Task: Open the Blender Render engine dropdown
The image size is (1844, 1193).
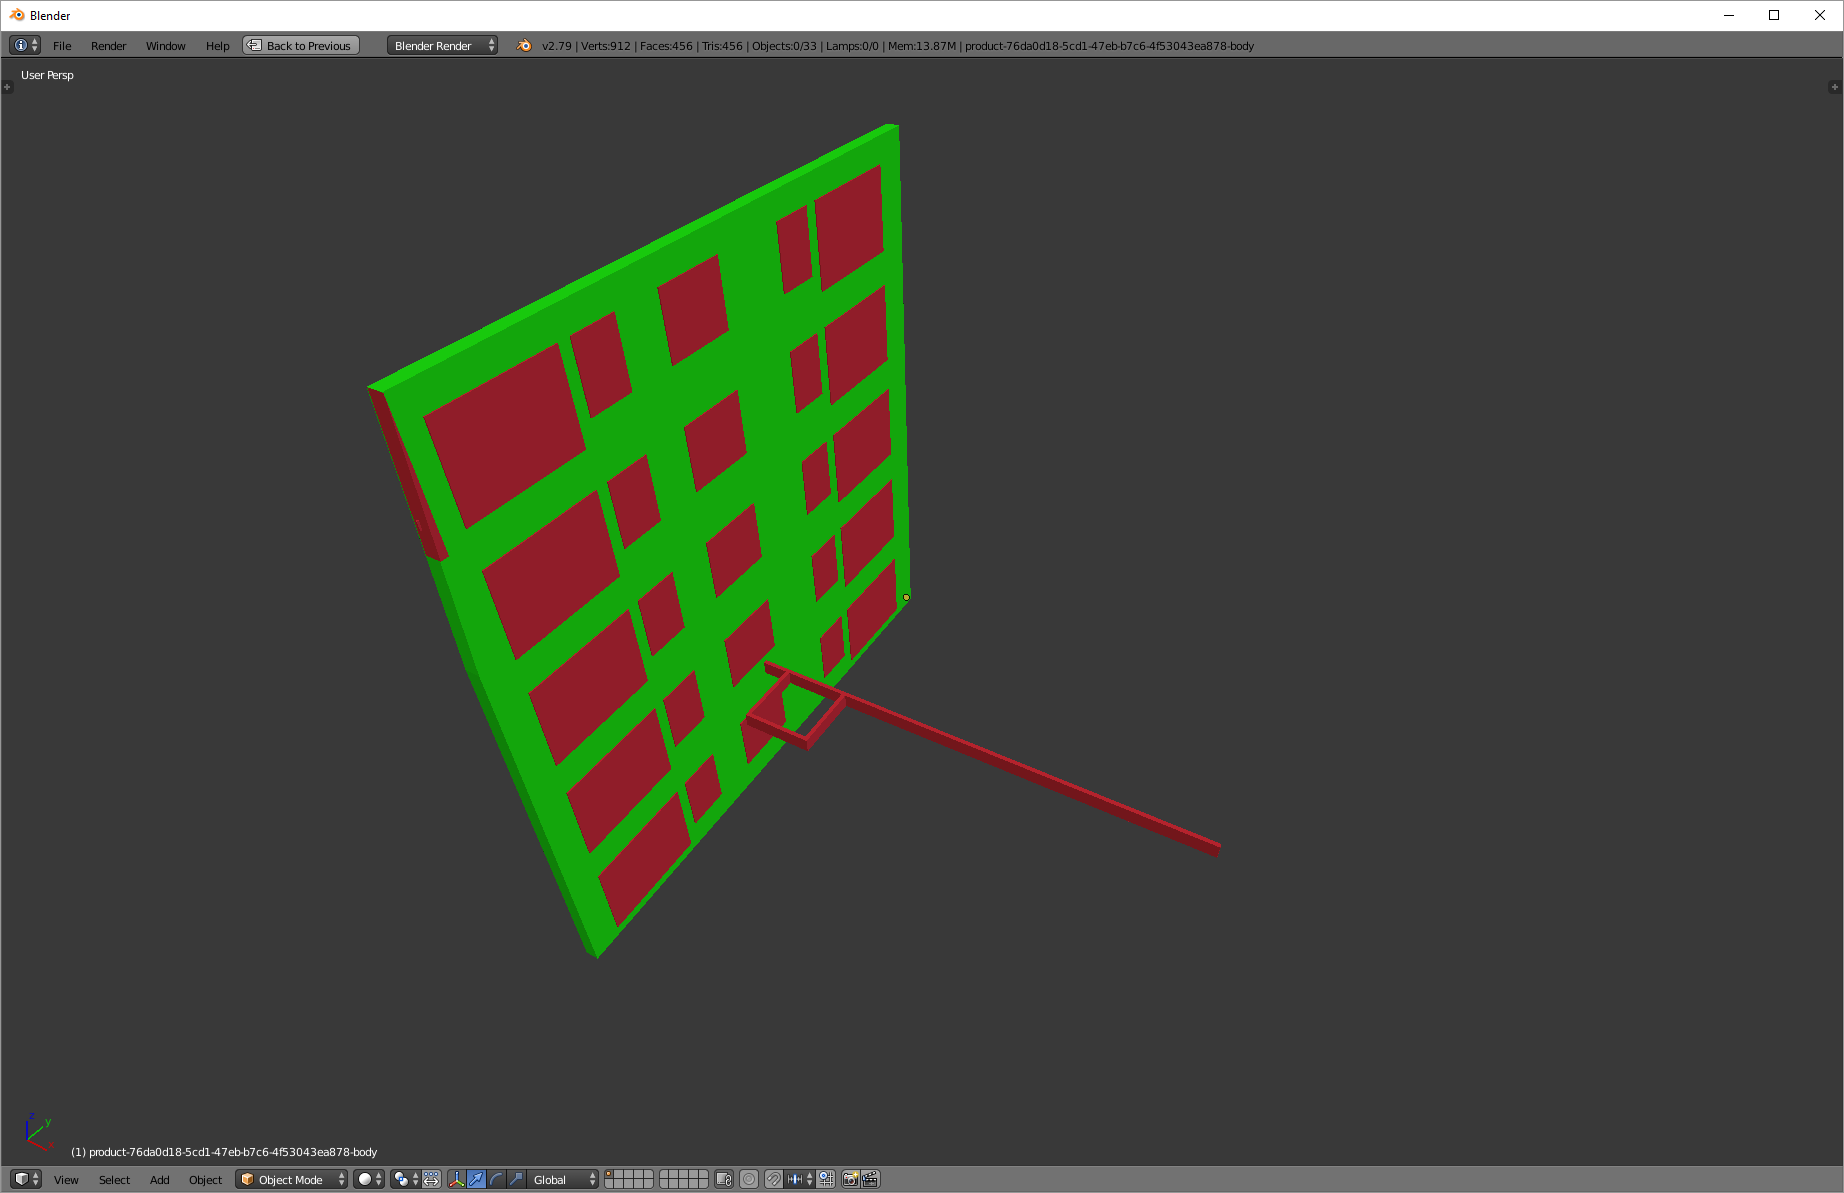Action: pos(440,45)
